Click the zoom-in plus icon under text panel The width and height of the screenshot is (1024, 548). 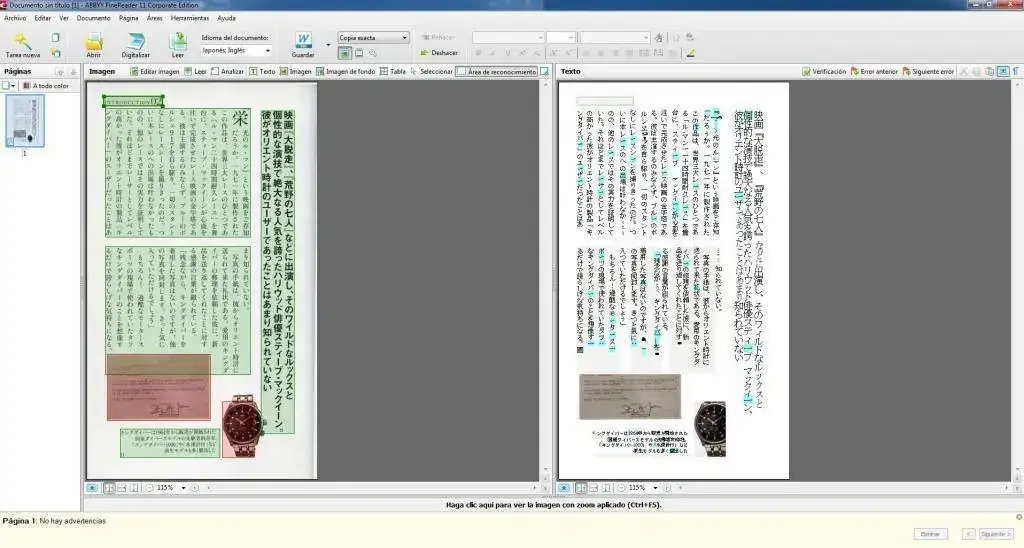coord(667,488)
